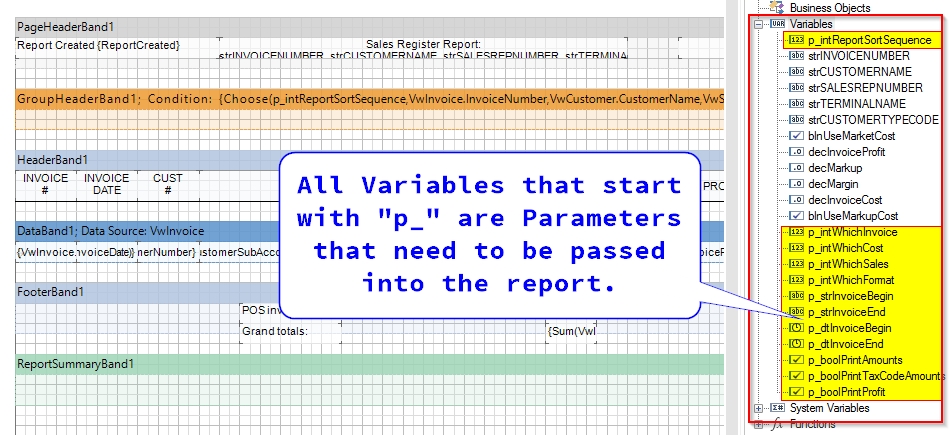Select the PageHeaderBand1 band header

[369, 27]
